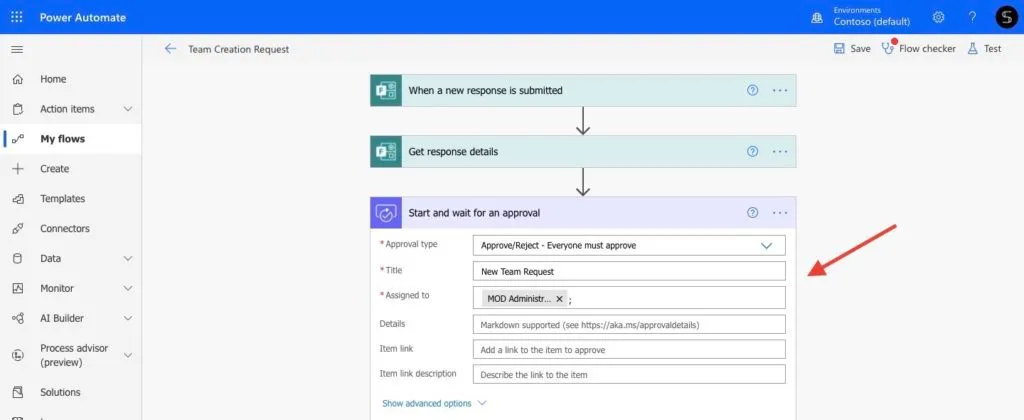
Task: Go back using the left arrow
Action: pos(170,49)
